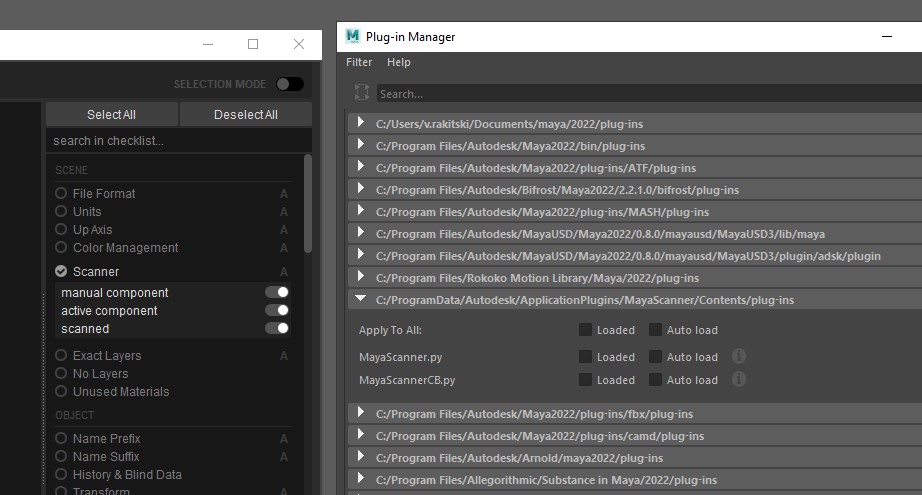This screenshot has width=922, height=495.
Task: Uncheck the Scanner checklist item
Action: click(61, 271)
